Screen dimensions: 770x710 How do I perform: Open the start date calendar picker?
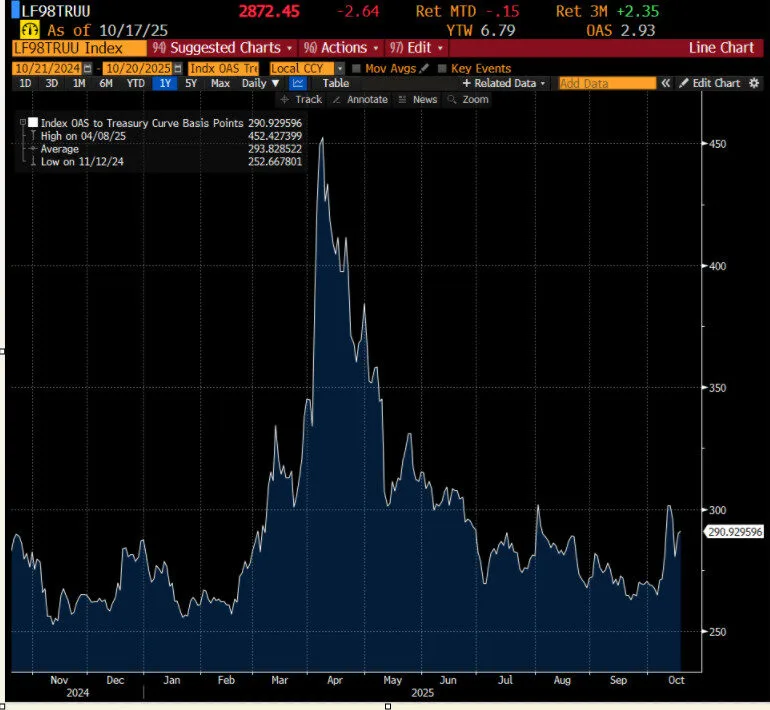[87, 68]
